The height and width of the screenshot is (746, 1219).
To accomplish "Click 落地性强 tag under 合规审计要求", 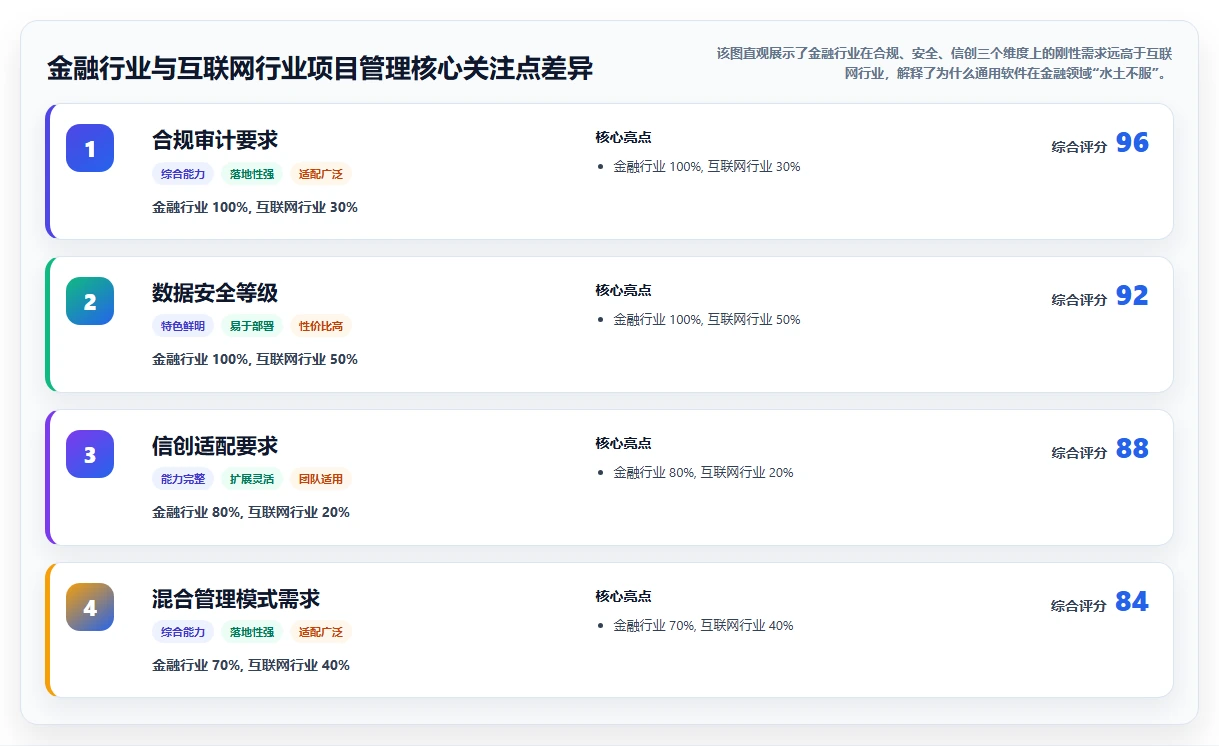I will [252, 174].
